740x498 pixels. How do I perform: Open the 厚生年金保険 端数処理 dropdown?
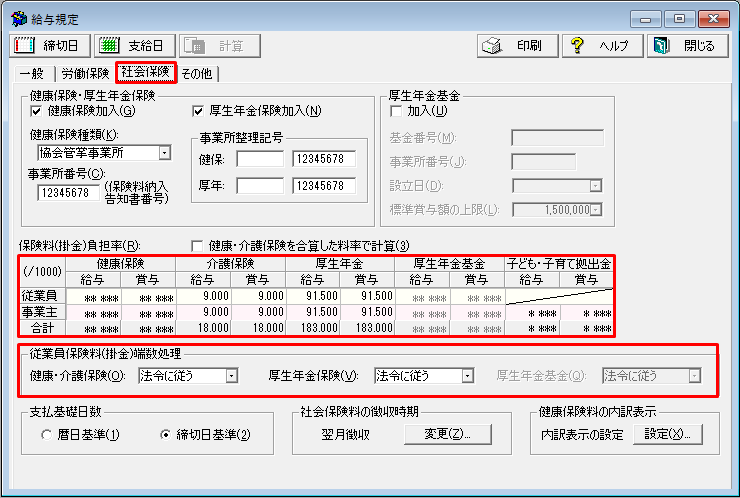(x=467, y=376)
